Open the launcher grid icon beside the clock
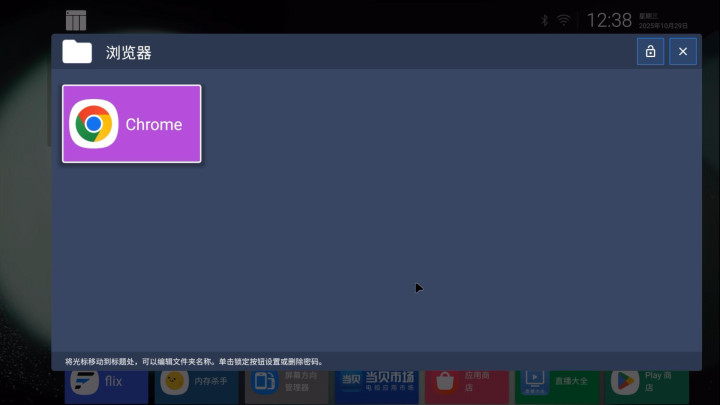The image size is (720, 405). [x=76, y=20]
